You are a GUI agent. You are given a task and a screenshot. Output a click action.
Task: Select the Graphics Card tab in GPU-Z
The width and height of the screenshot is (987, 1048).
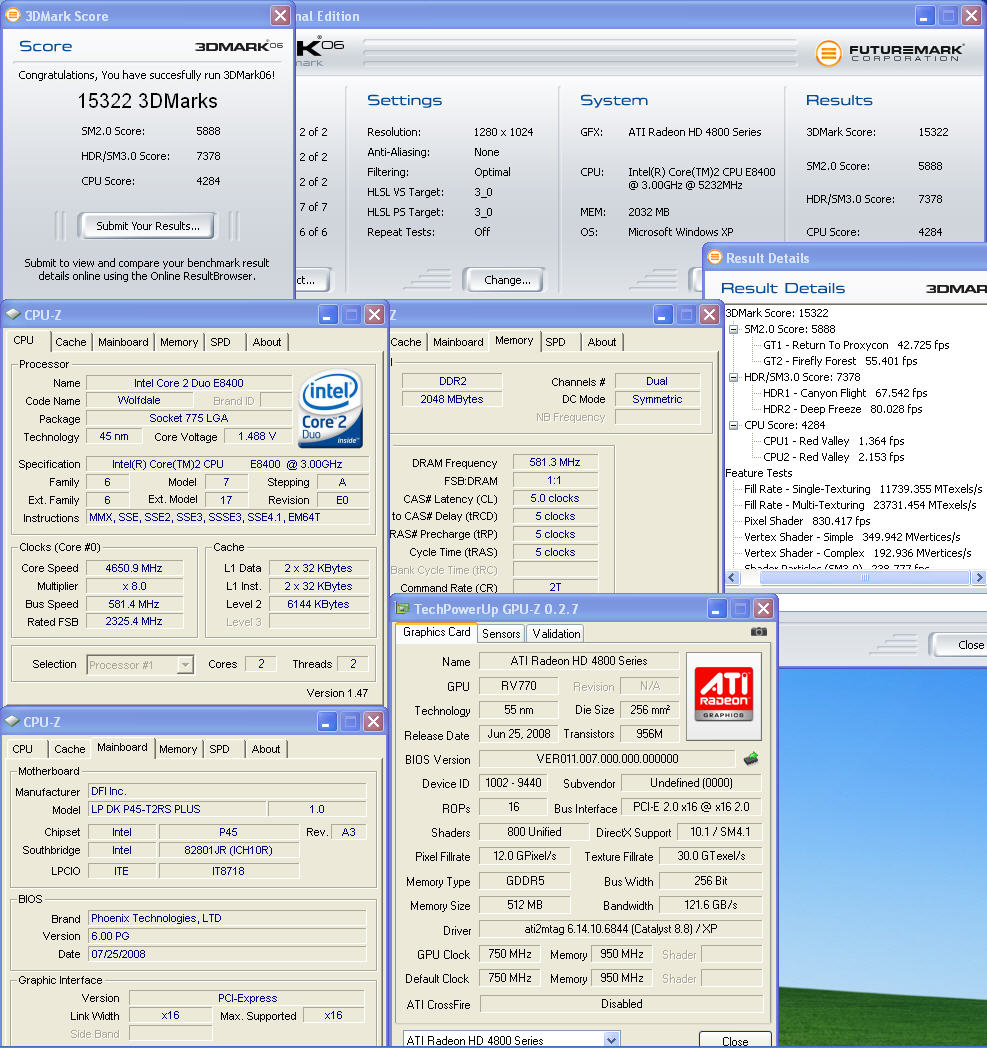436,632
